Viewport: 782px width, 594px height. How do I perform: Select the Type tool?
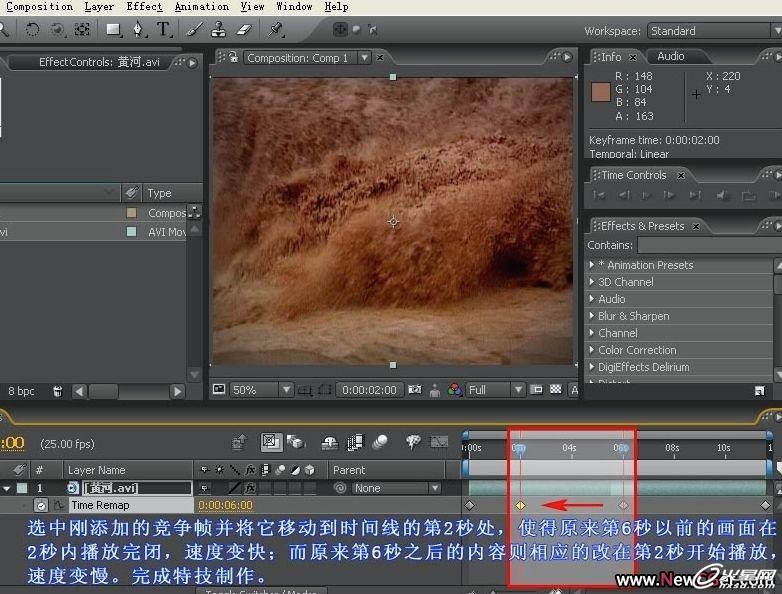[x=163, y=30]
